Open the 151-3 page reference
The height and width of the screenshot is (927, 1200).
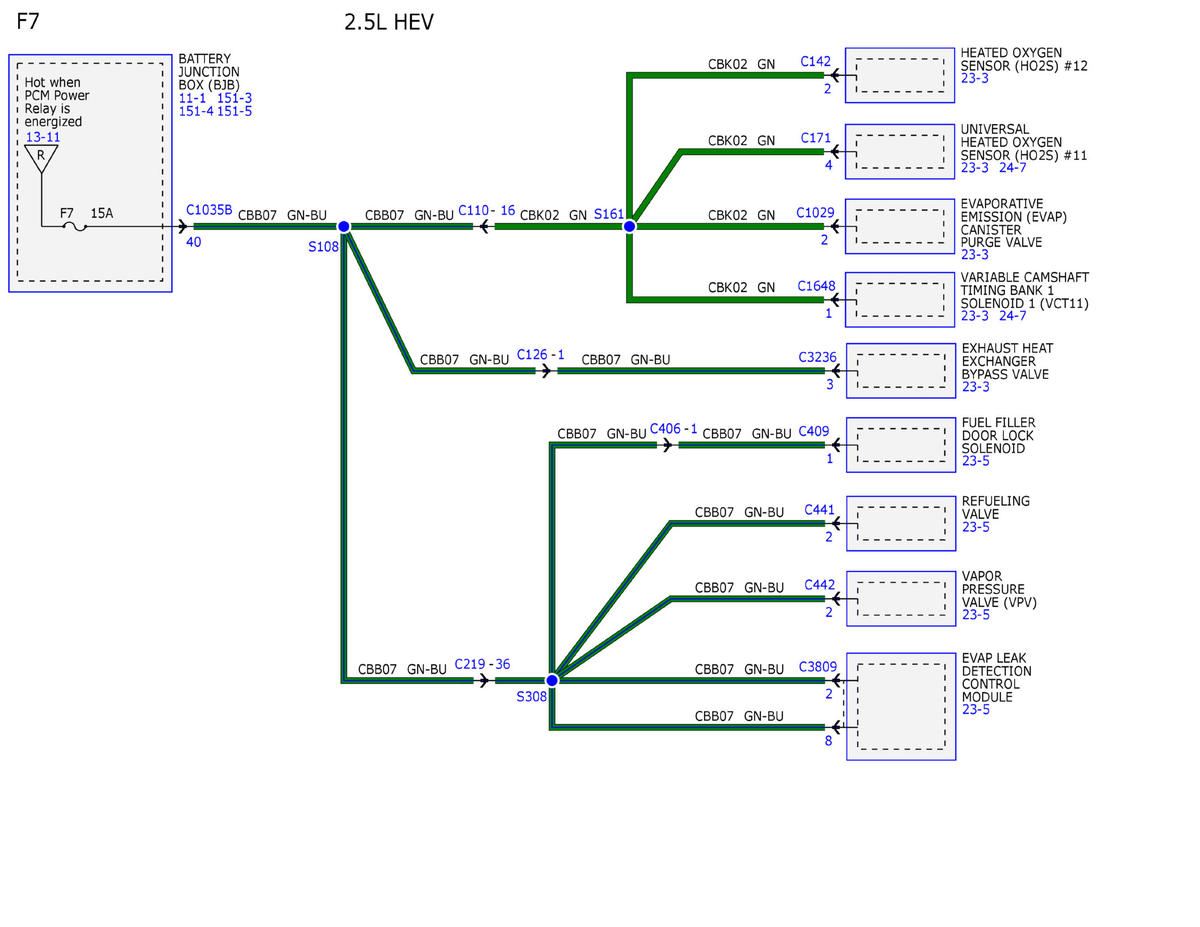pyautogui.click(x=234, y=98)
